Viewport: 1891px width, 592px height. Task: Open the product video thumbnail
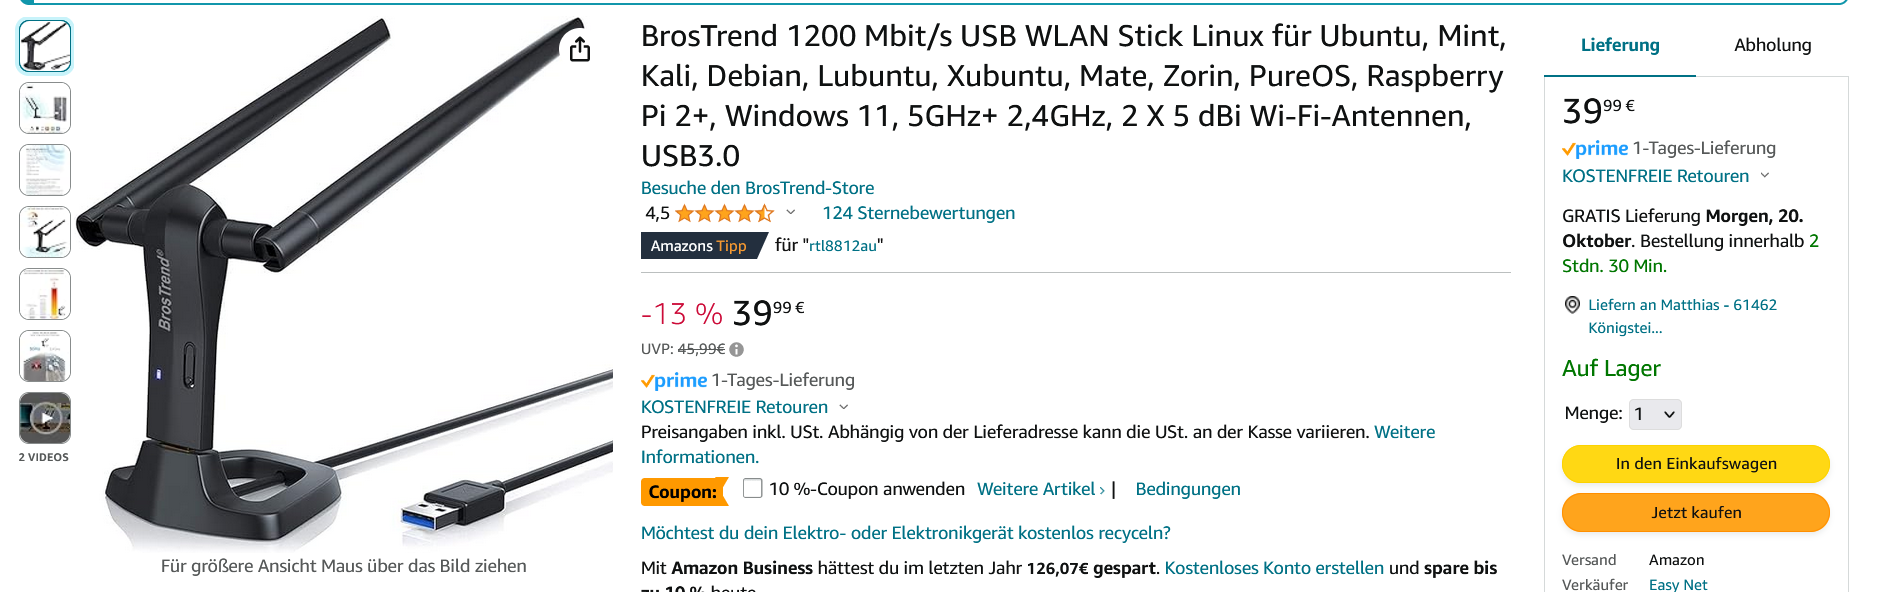(x=45, y=417)
